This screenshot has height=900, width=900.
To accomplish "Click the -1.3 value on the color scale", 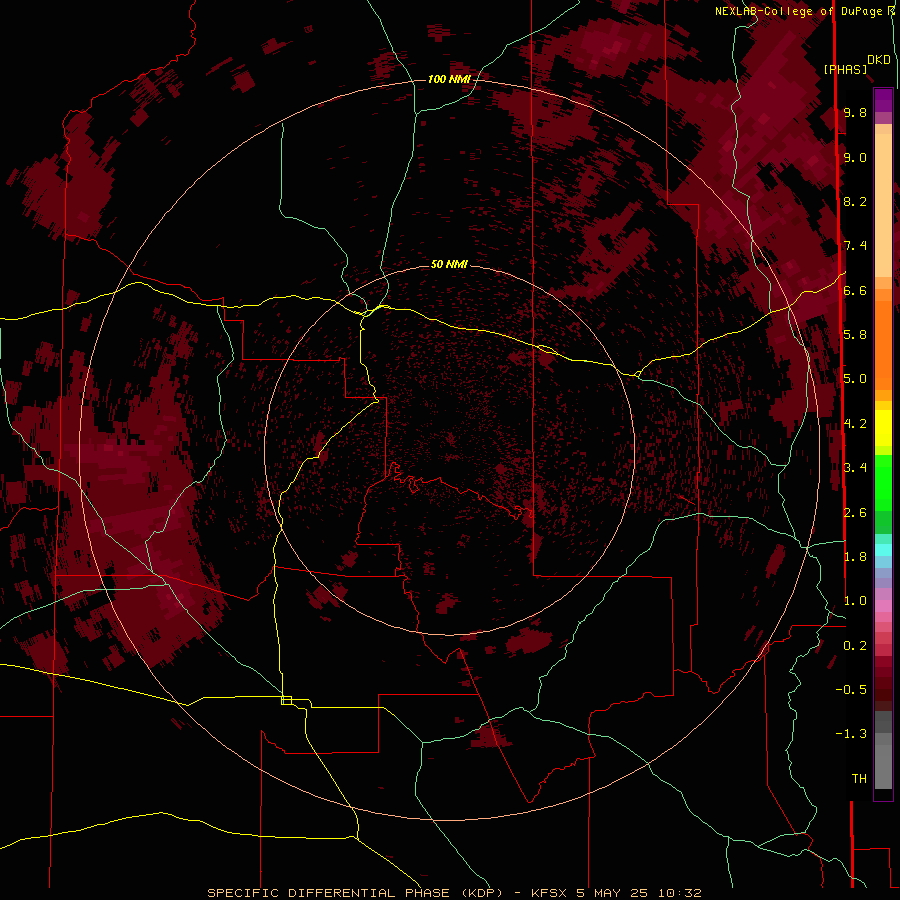I will pos(851,734).
